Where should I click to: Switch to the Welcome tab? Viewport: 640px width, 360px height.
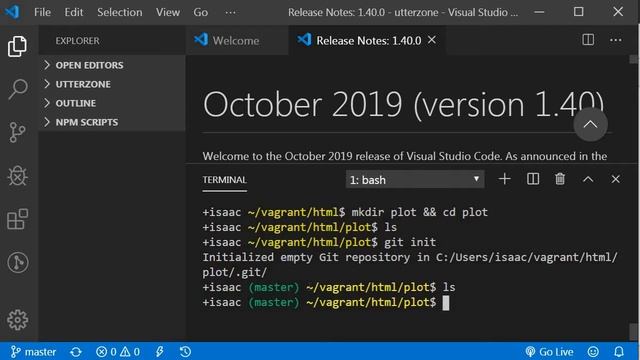tap(237, 40)
